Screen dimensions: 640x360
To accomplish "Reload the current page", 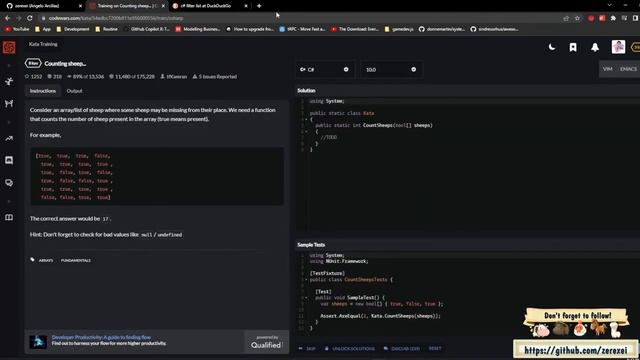I will (29, 18).
